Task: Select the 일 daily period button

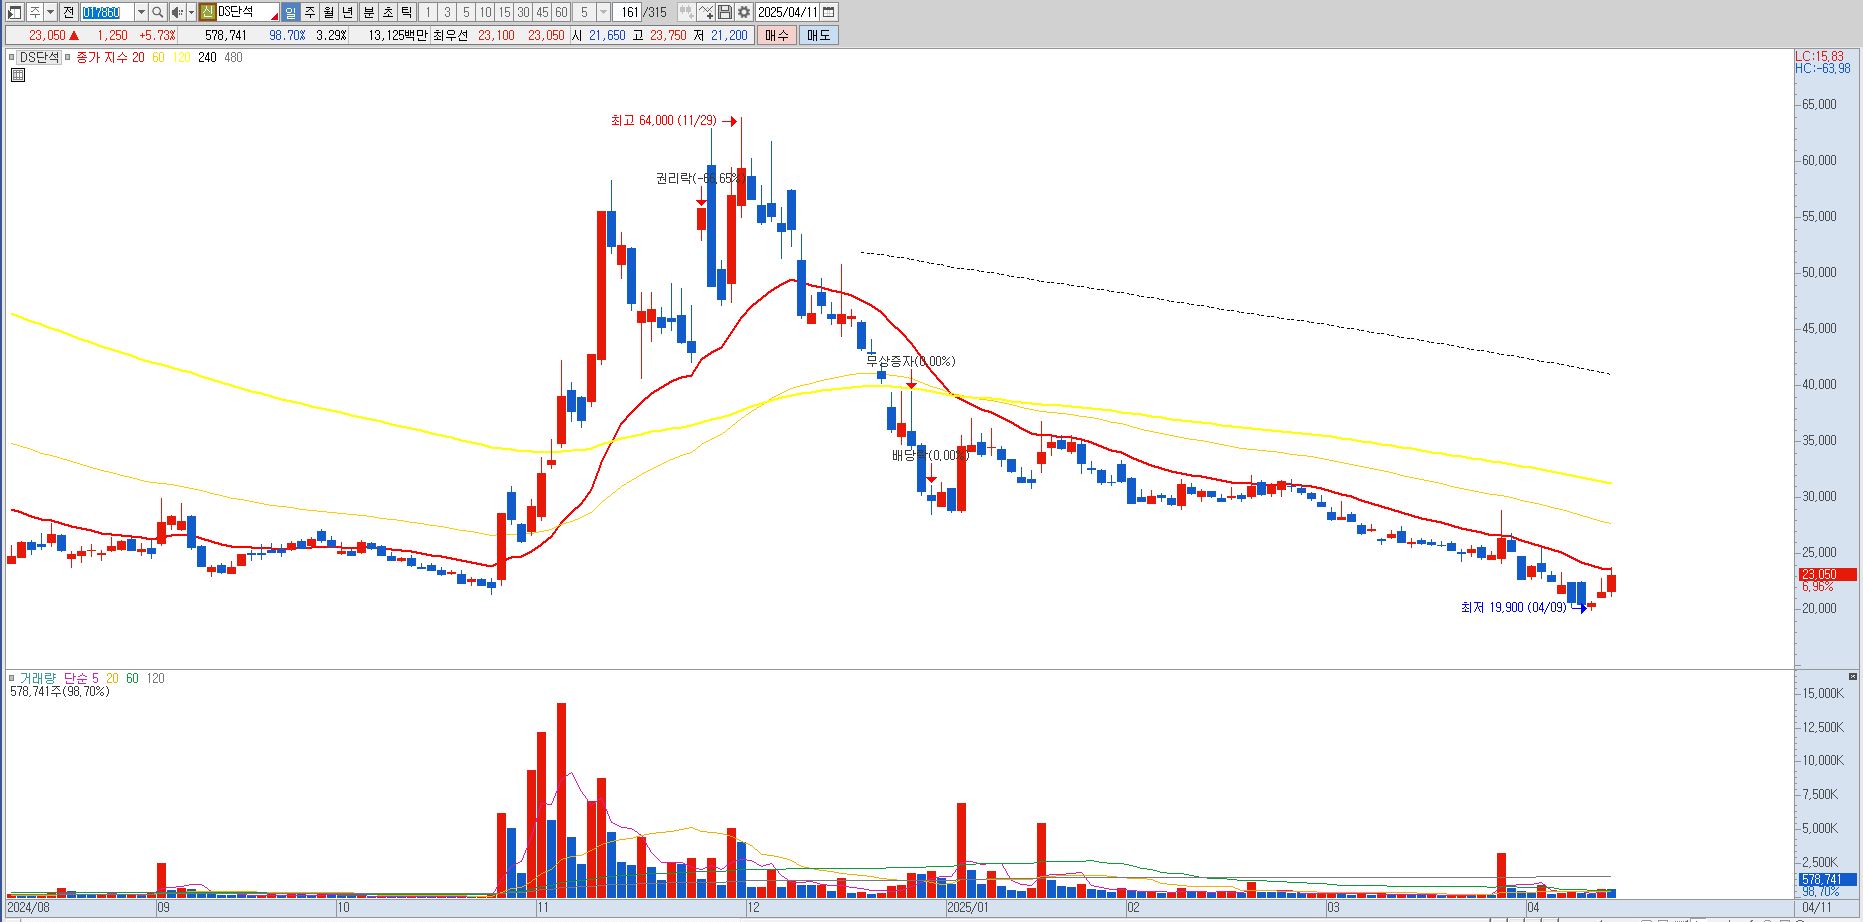Action: click(290, 12)
